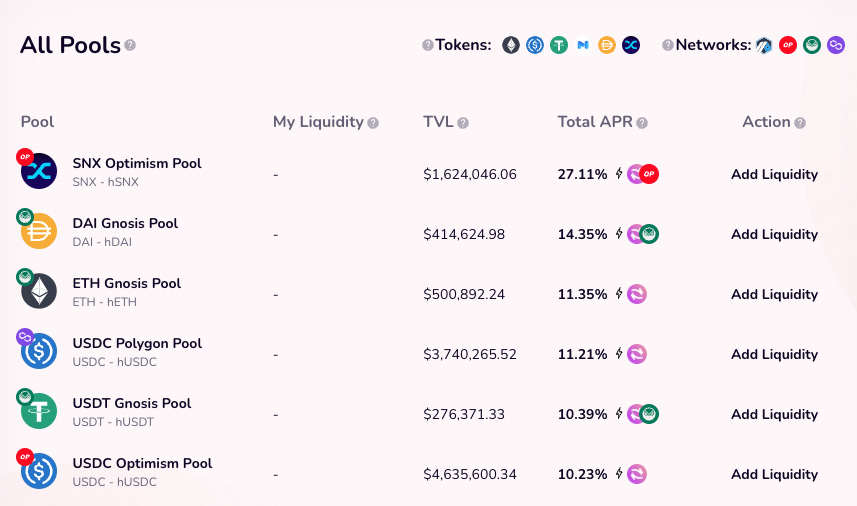
Task: Filter pools by DAI token icon
Action: click(x=607, y=45)
